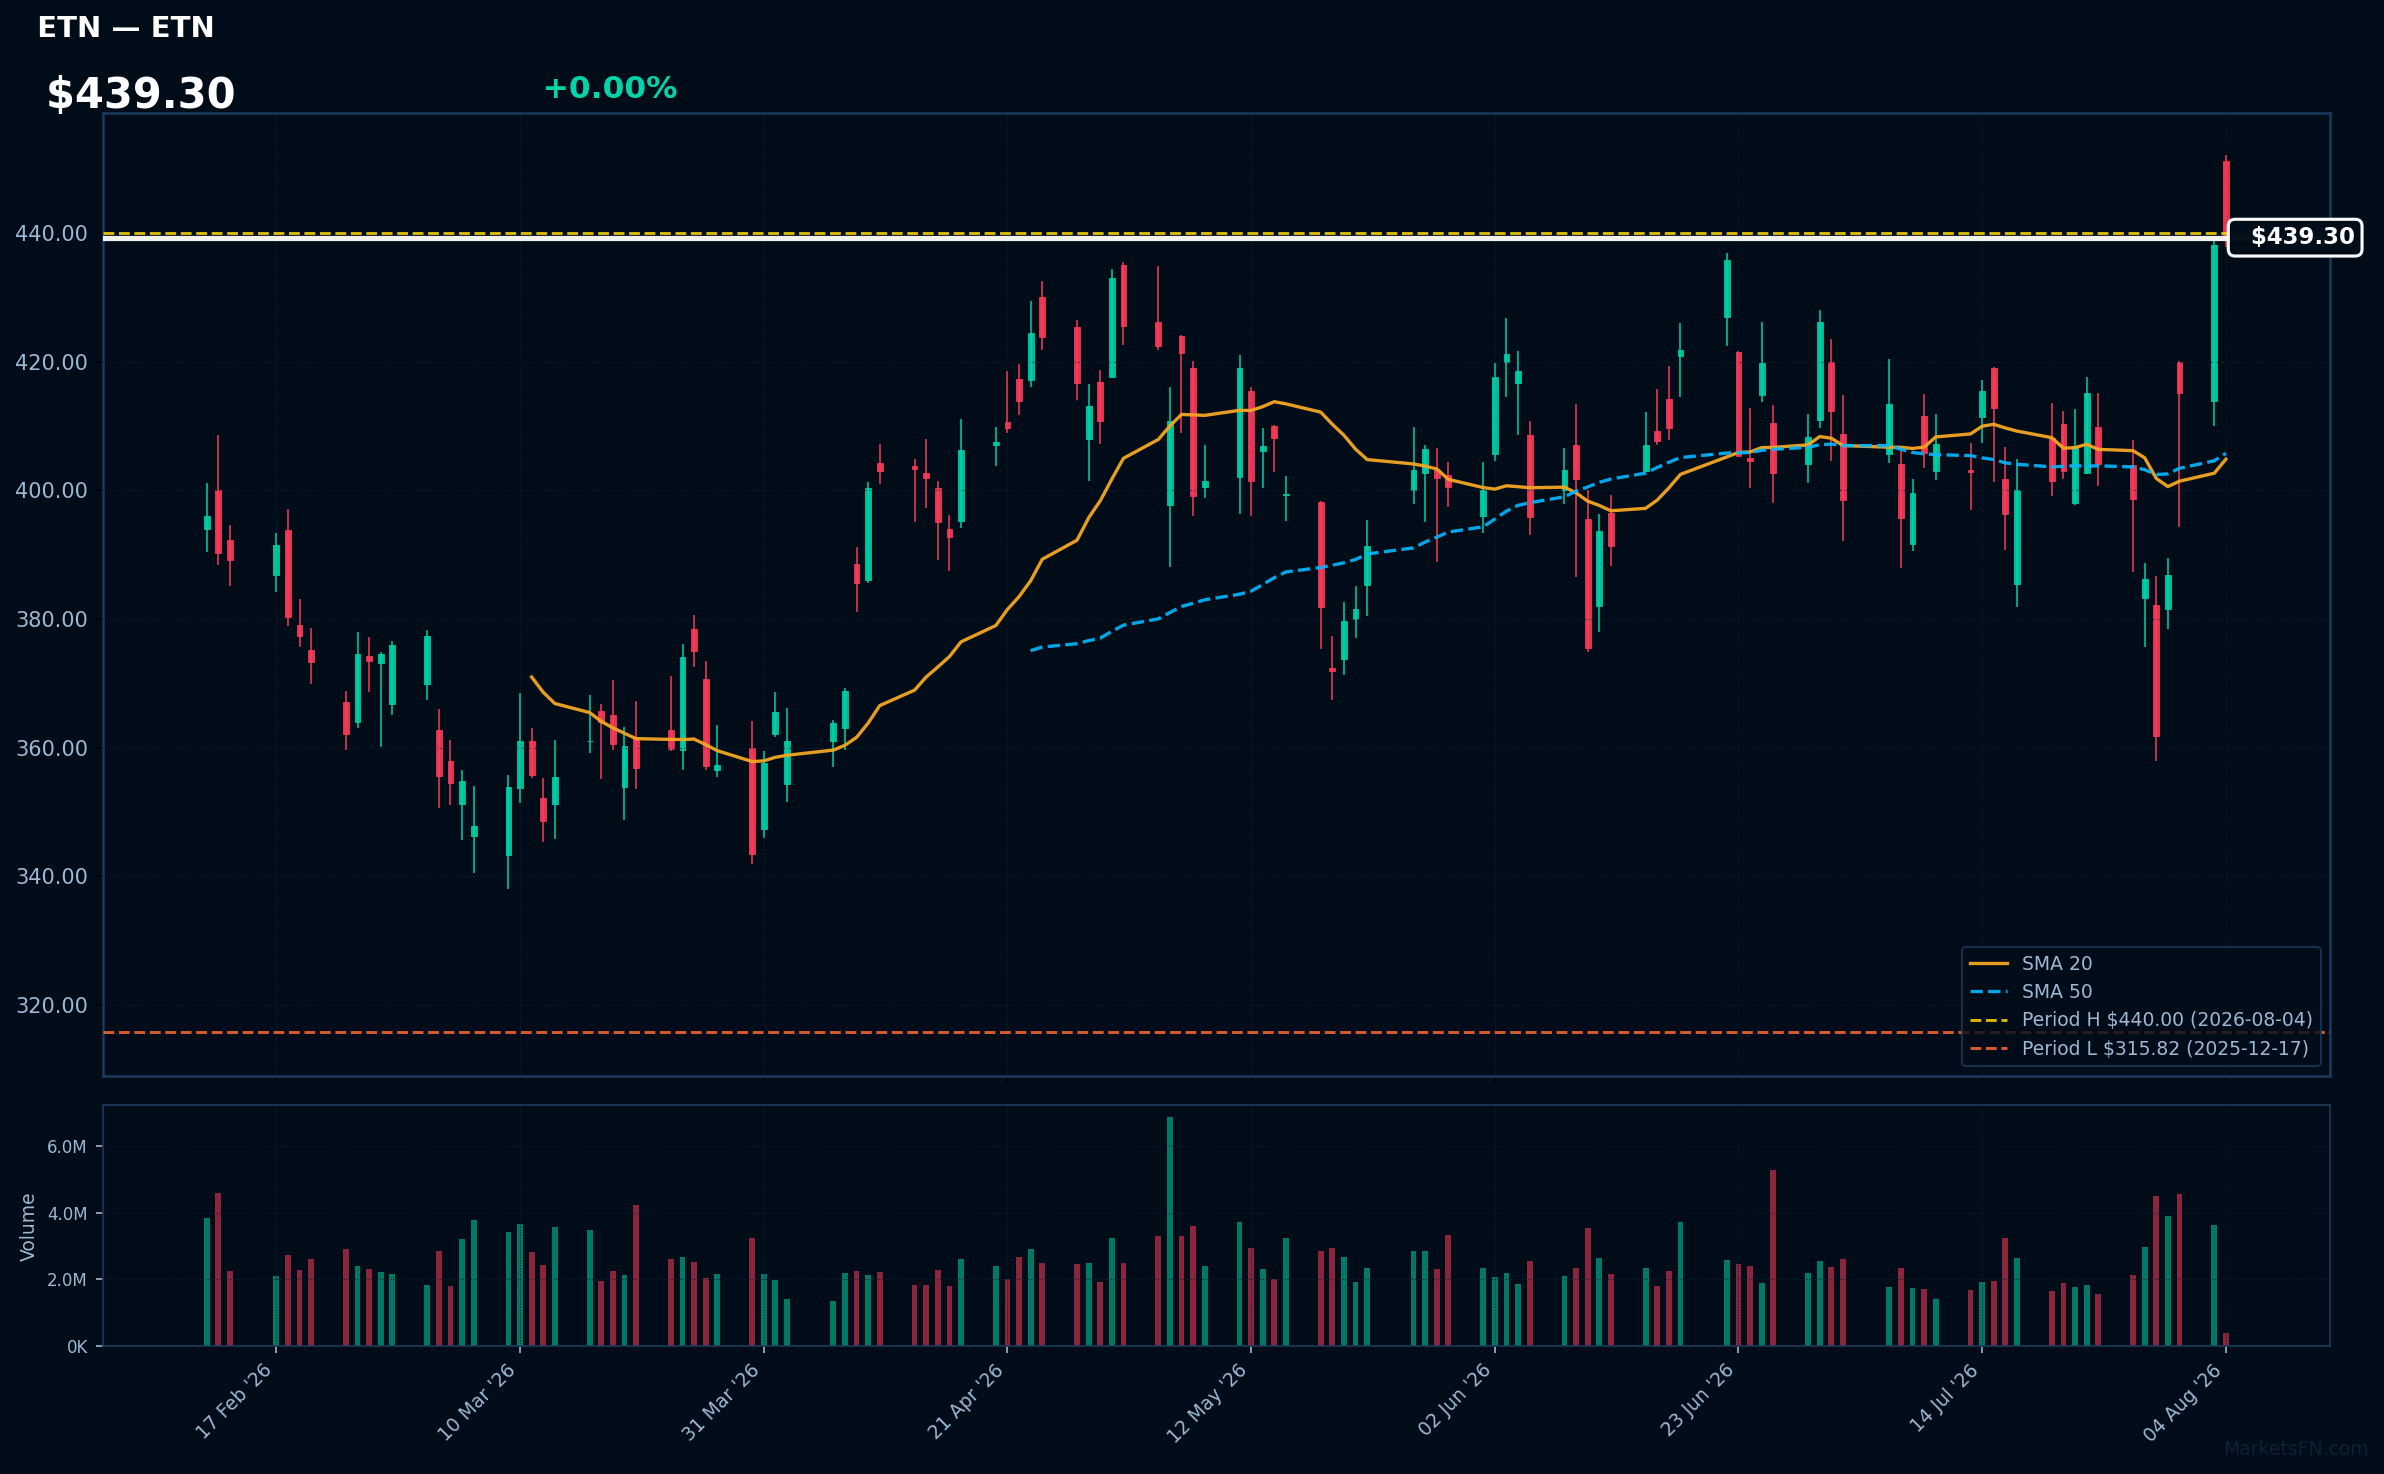
Task: Click the "23 Jun '26" date label
Action: point(1697,1401)
